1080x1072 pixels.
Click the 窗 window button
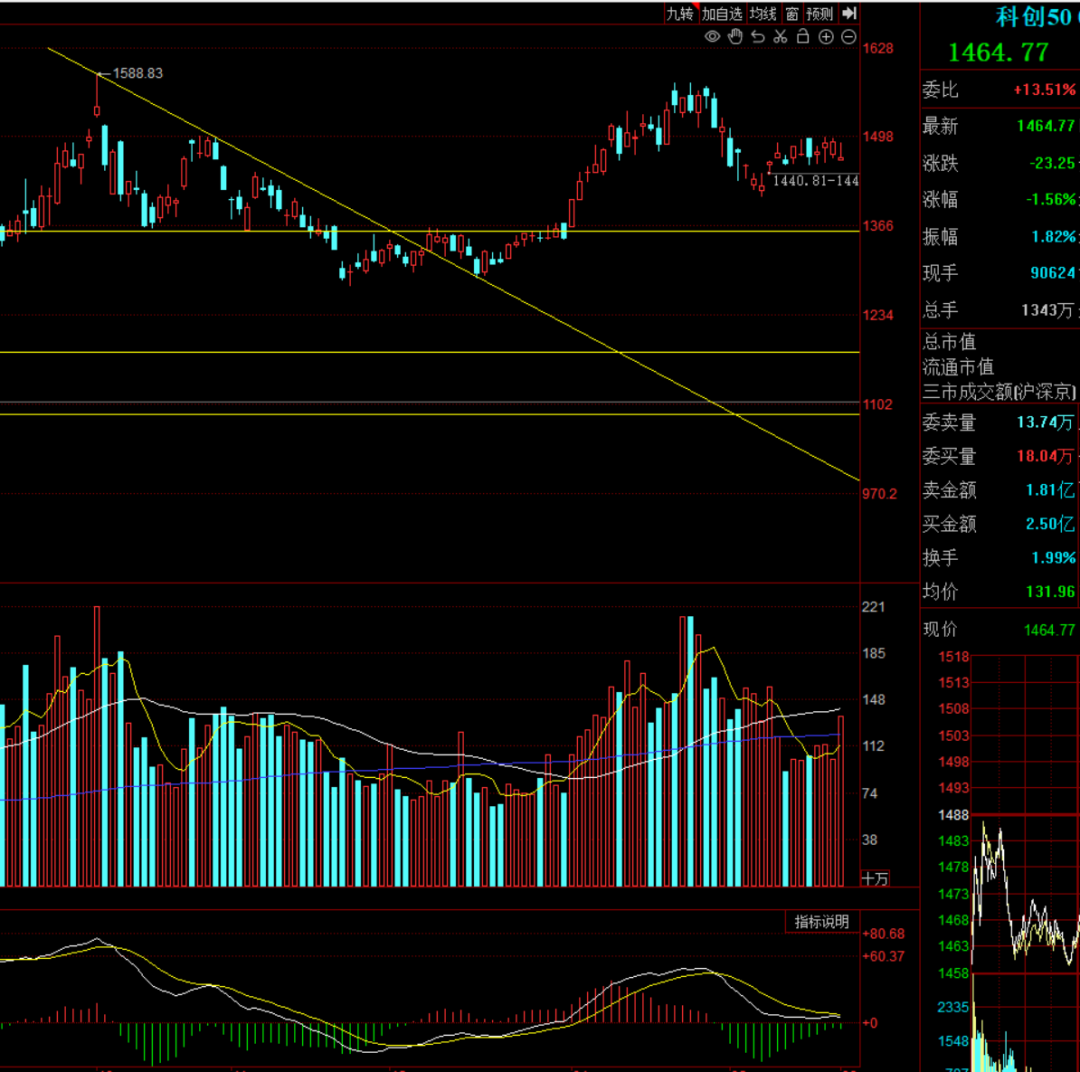coord(792,14)
